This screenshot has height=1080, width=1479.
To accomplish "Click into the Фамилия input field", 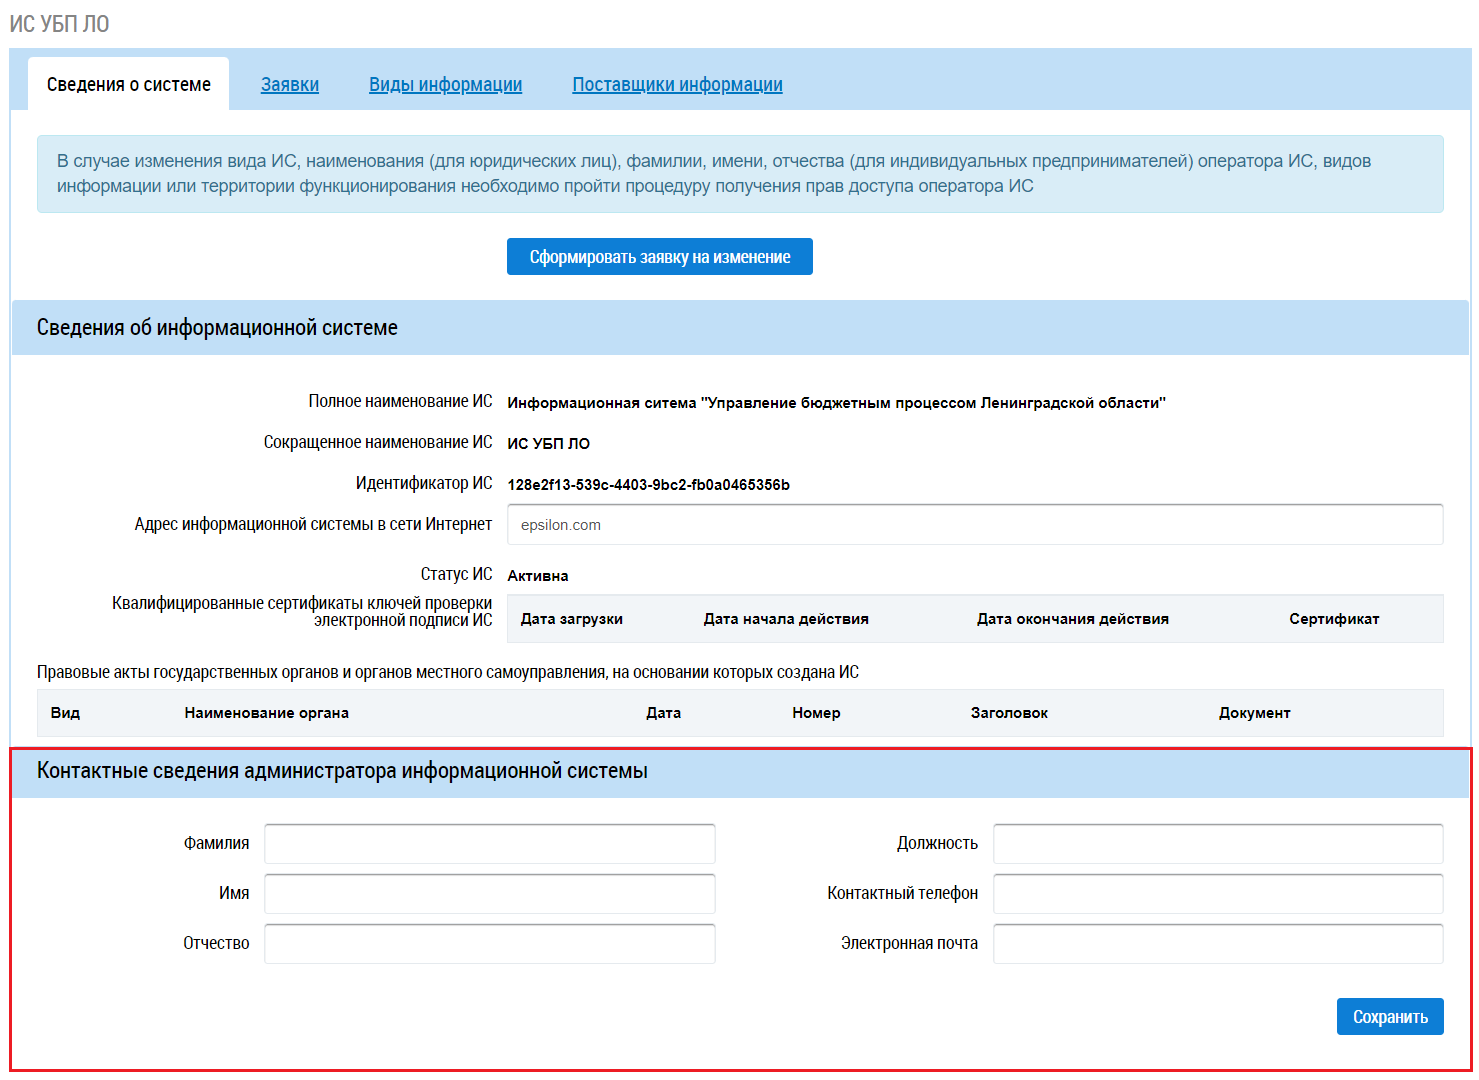I will pyautogui.click(x=489, y=844).
